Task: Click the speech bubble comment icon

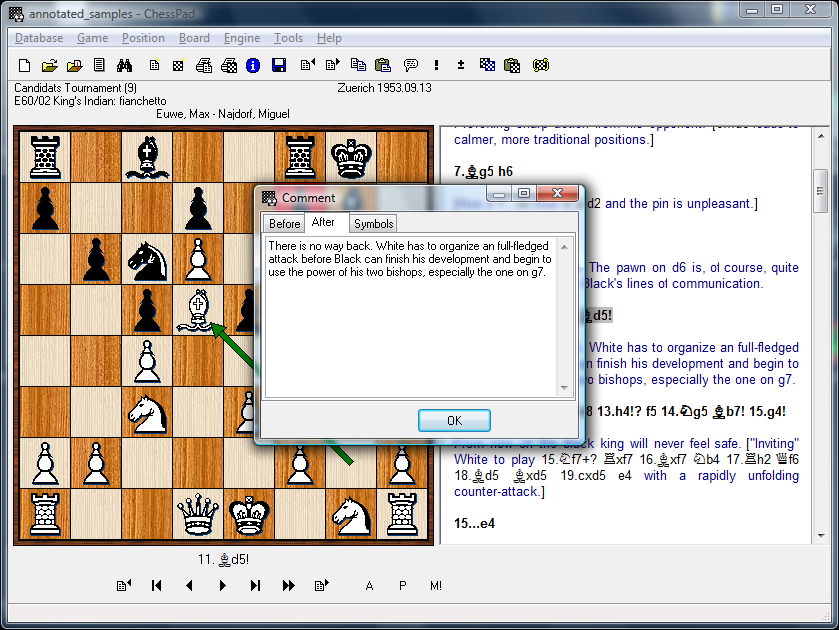Action: [410, 66]
